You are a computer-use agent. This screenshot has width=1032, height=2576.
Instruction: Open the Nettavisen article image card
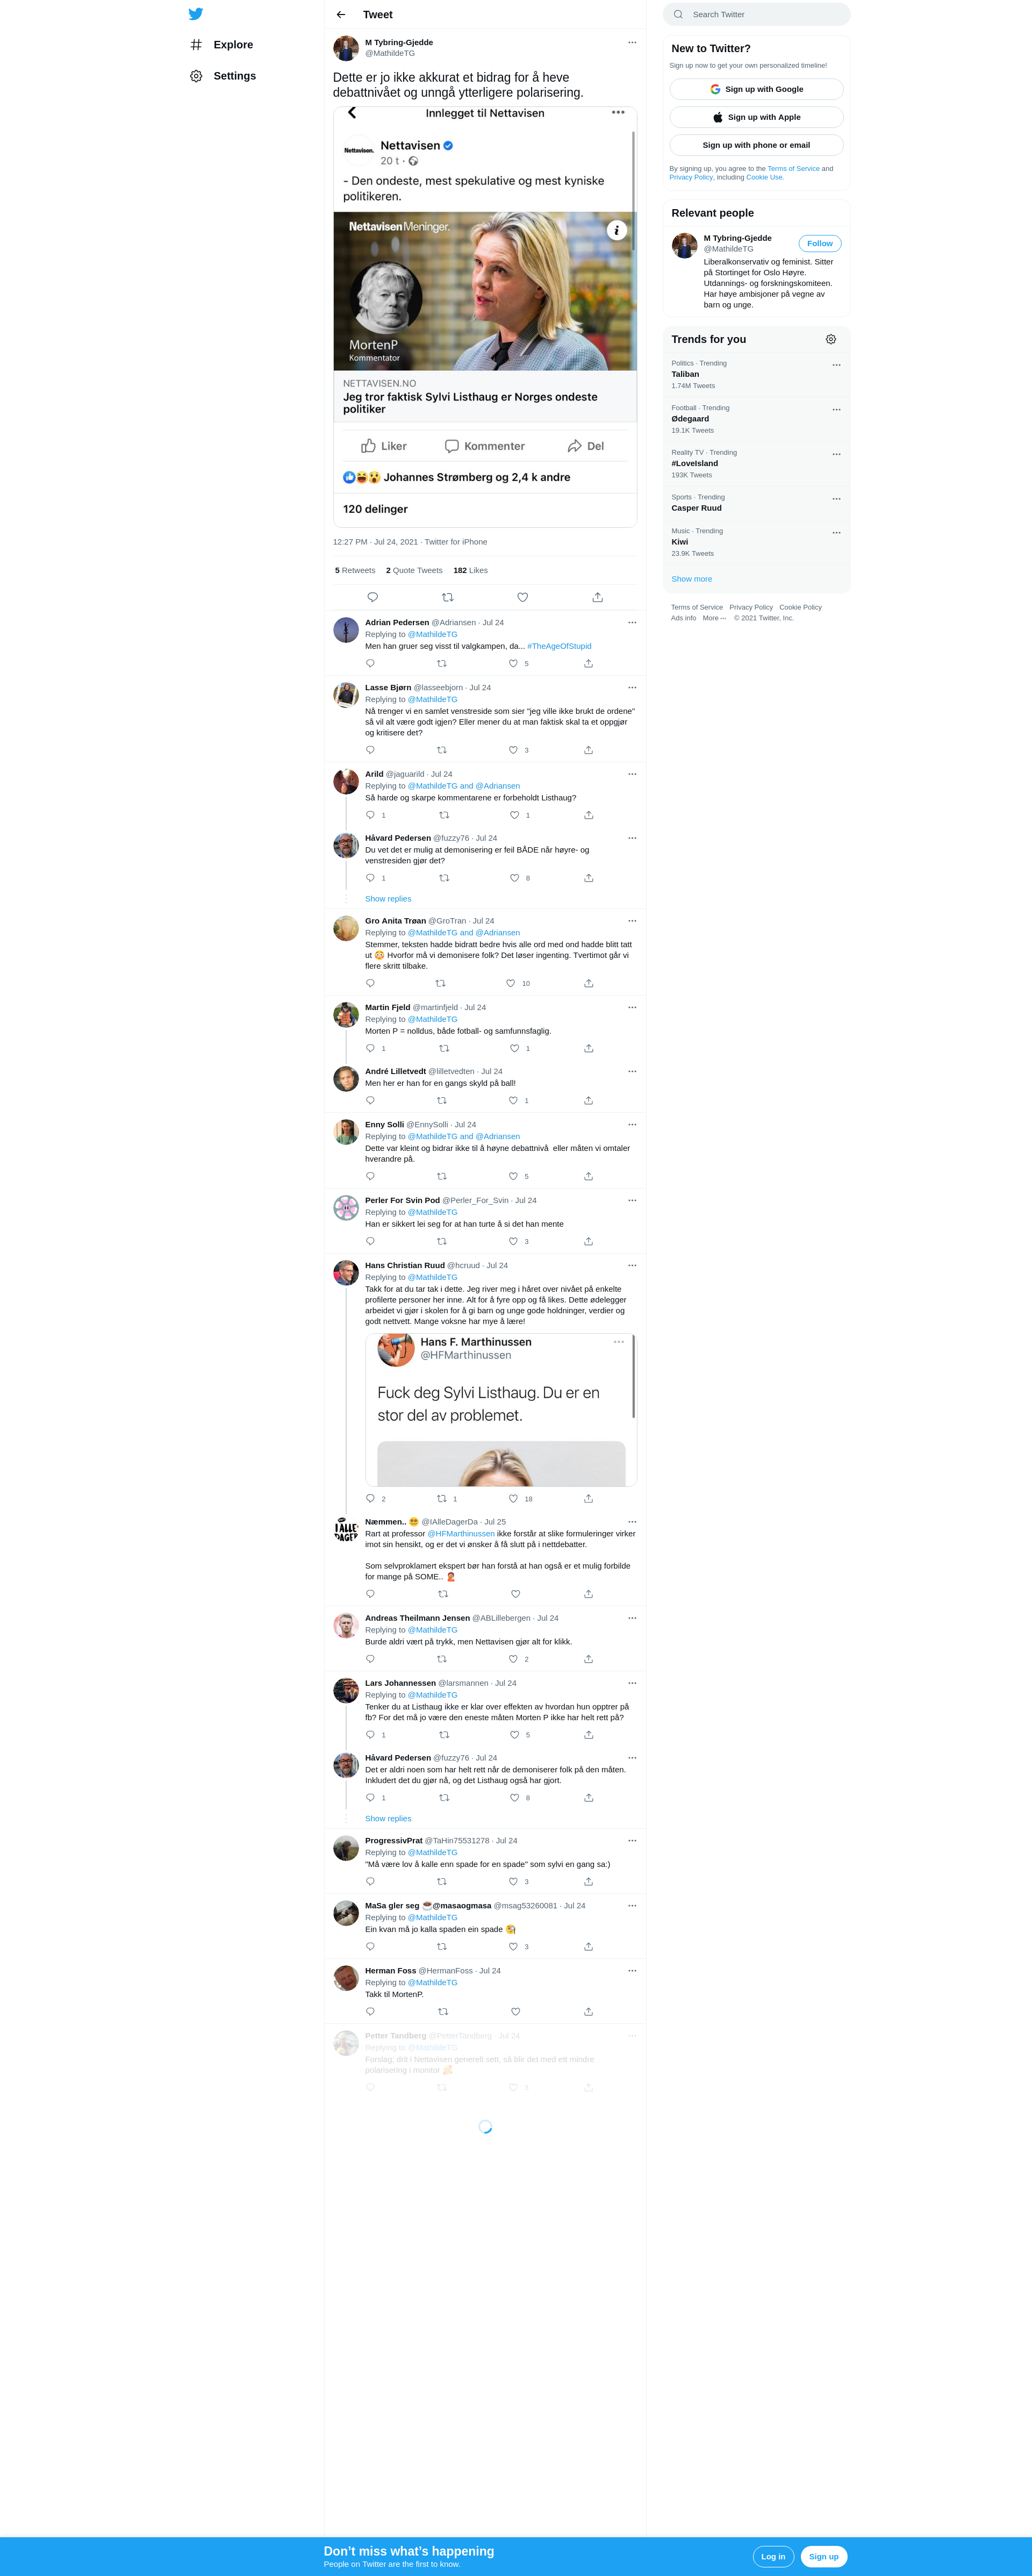point(485,291)
